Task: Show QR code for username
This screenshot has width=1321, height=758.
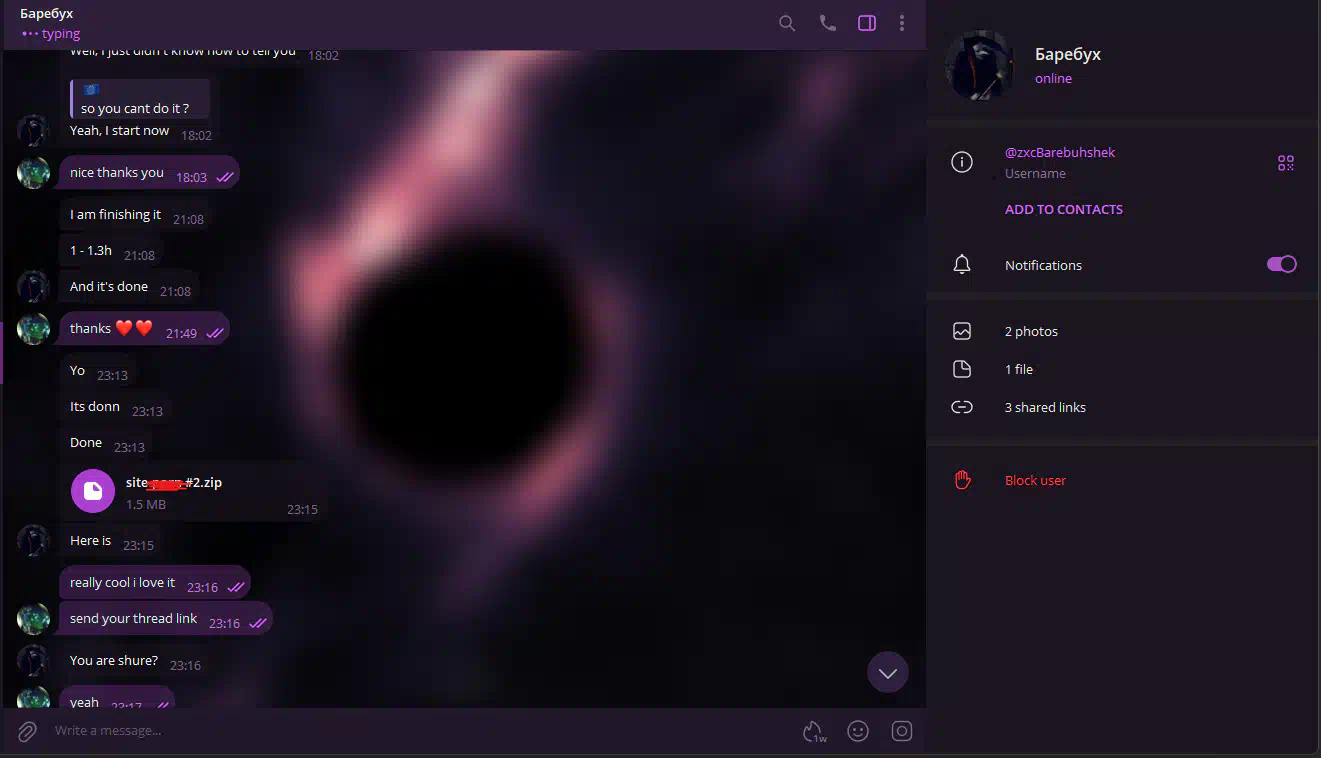Action: click(x=1286, y=163)
